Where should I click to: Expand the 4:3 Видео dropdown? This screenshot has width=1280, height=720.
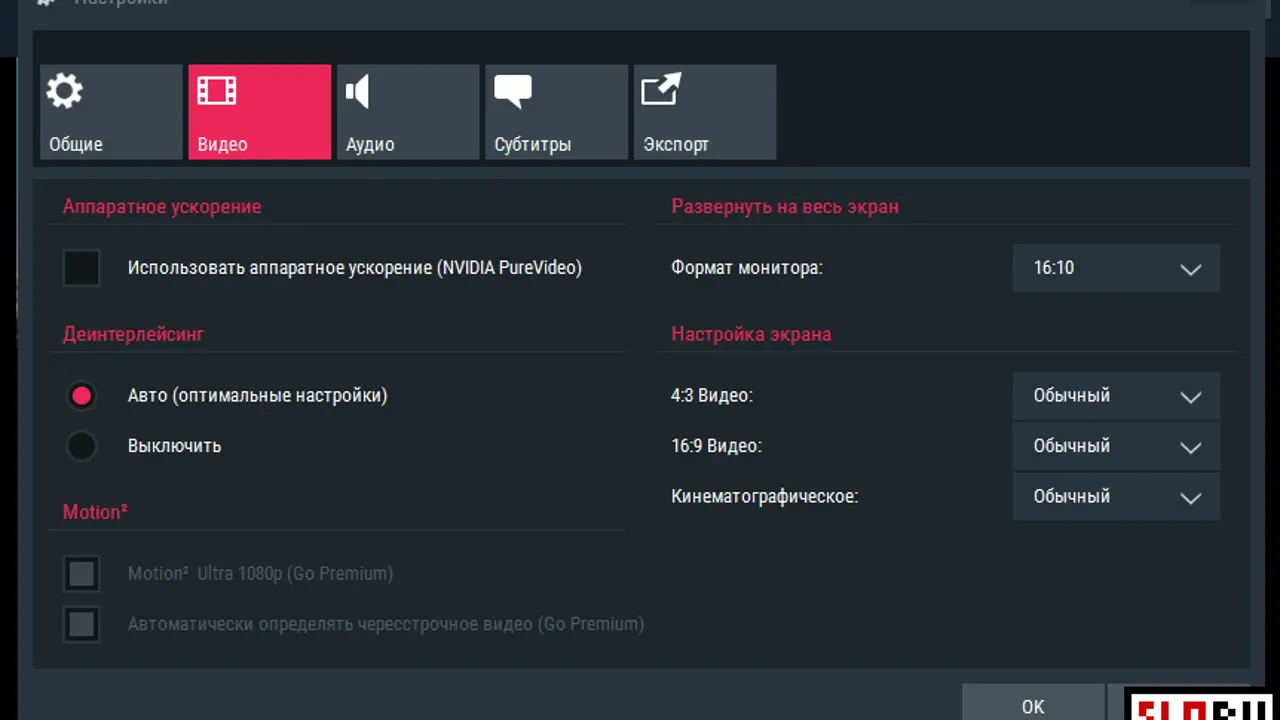tap(1116, 396)
